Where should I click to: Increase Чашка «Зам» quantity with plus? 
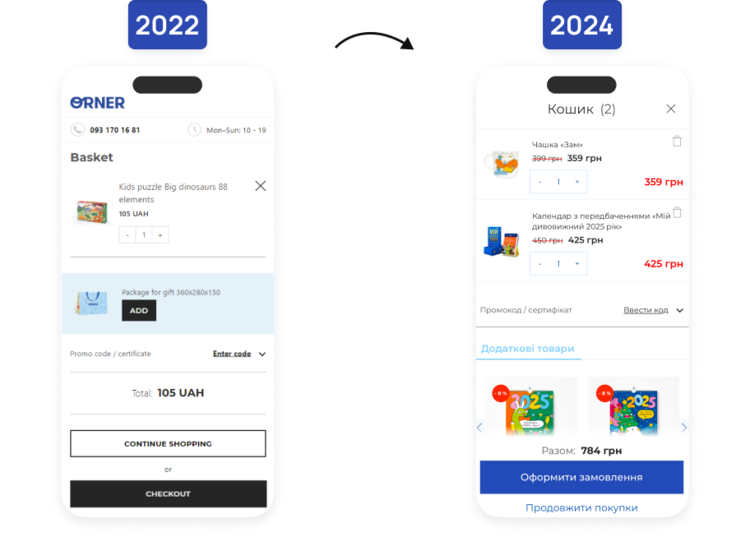[x=577, y=182]
